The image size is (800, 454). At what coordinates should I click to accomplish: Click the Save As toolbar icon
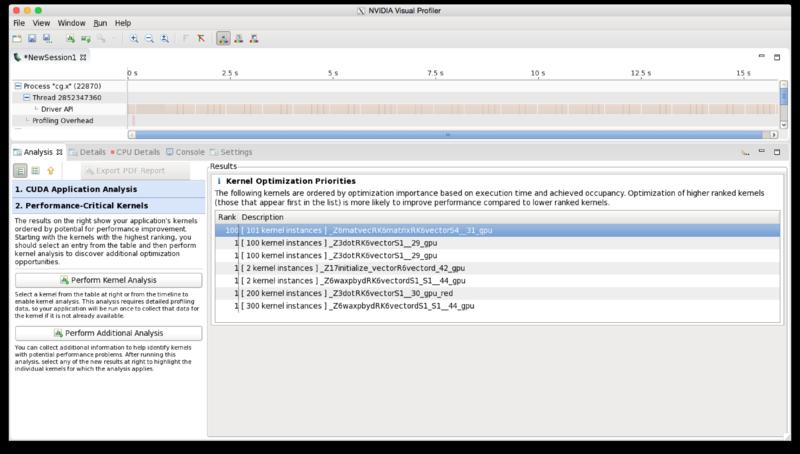47,39
